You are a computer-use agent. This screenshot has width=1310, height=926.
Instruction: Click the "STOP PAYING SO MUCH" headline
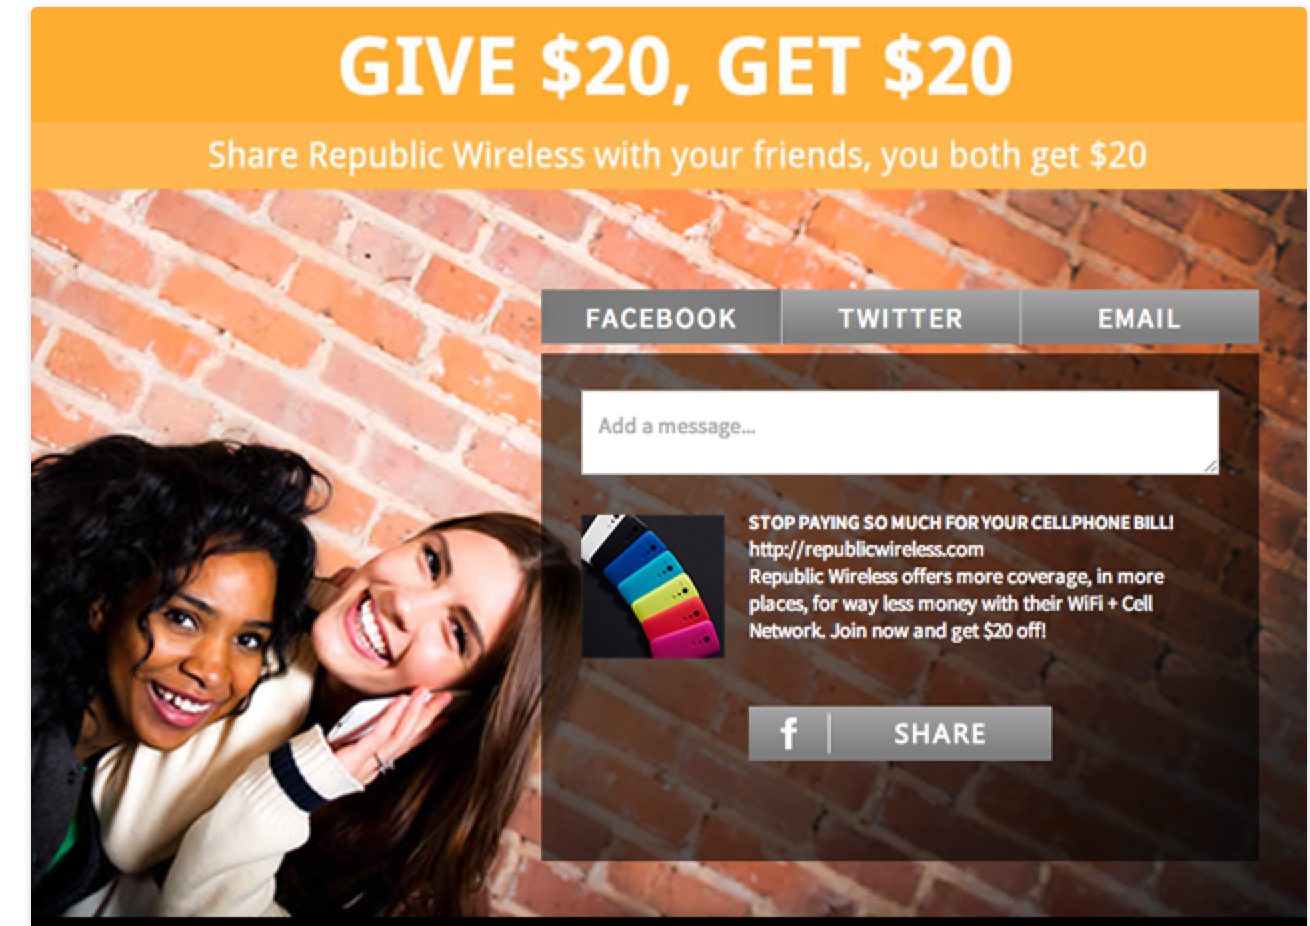pos(960,522)
